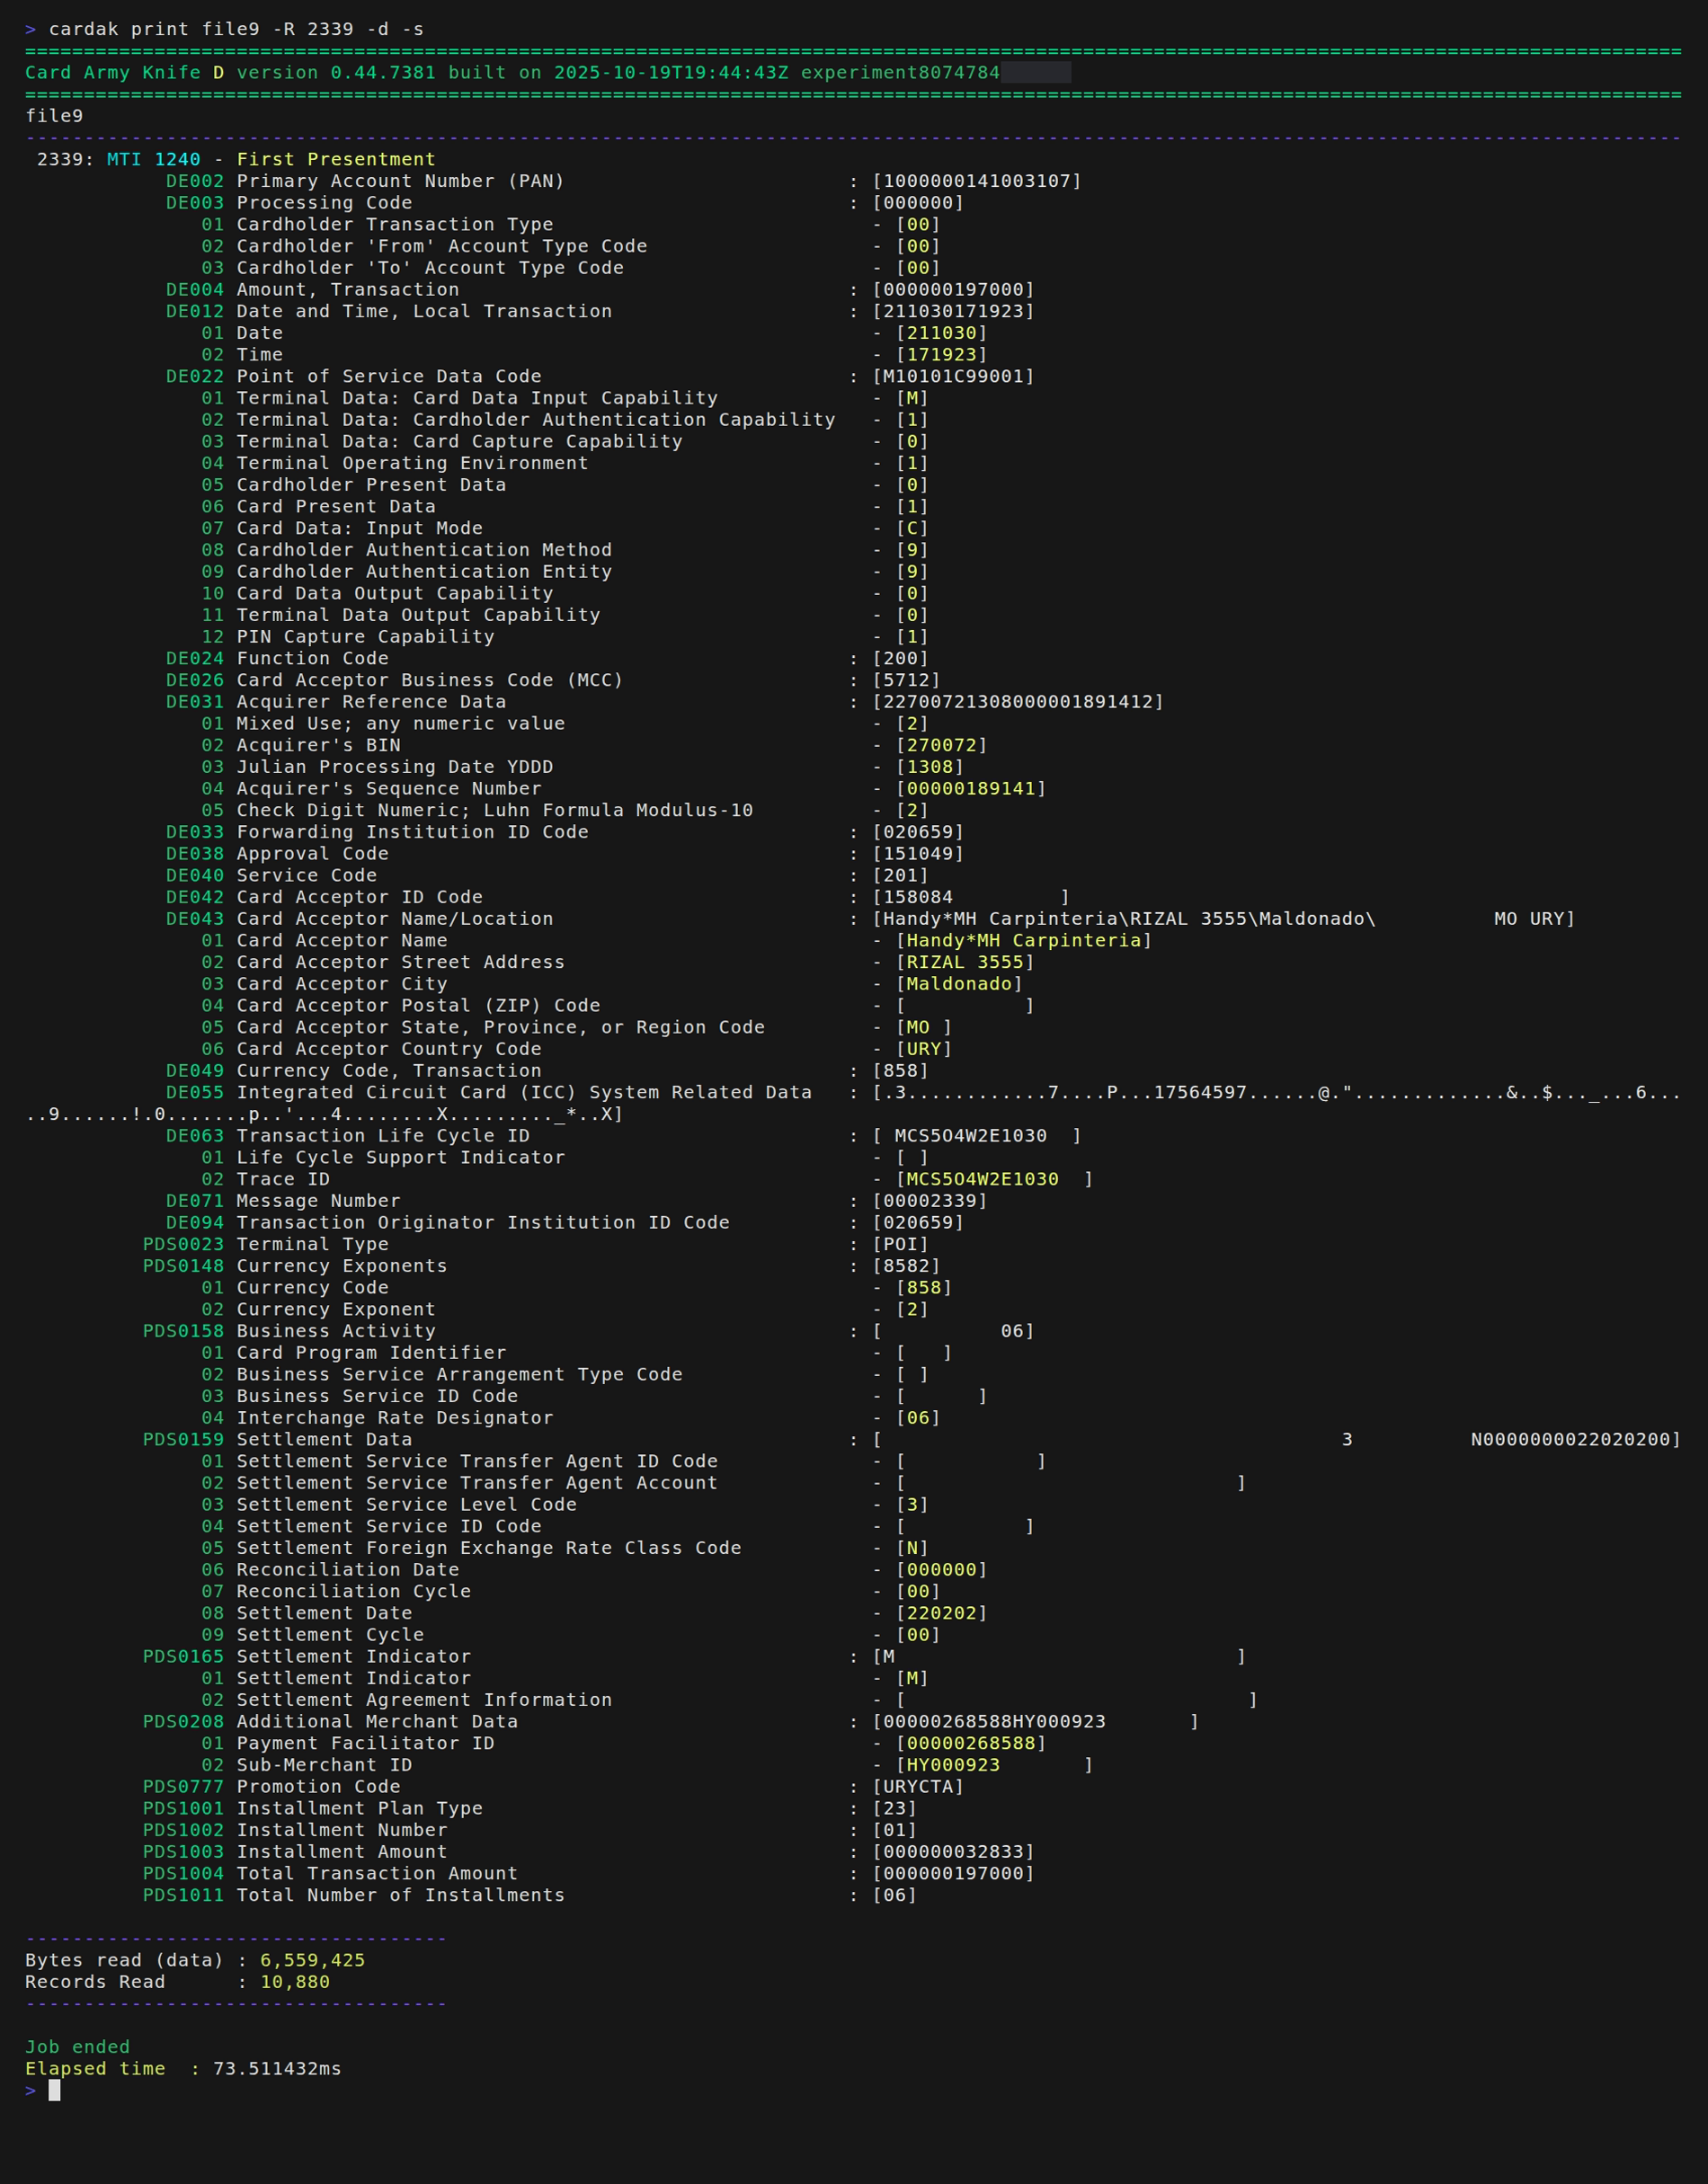Click the DE055 ICC System Related Data label
This screenshot has width=1708, height=2184.
coord(523,1092)
